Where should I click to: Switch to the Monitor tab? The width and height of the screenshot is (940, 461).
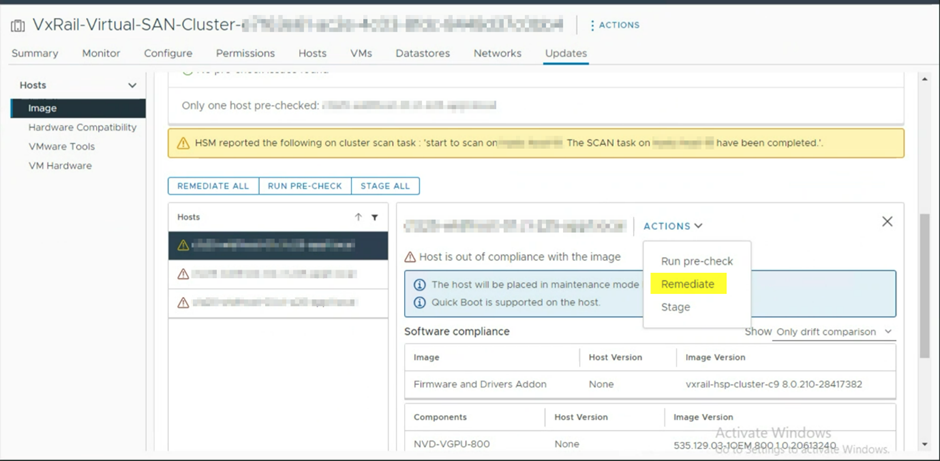point(101,53)
